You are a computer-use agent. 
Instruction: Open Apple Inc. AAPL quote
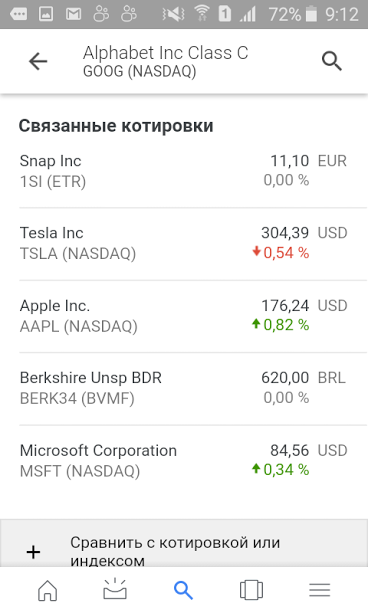coord(184,316)
